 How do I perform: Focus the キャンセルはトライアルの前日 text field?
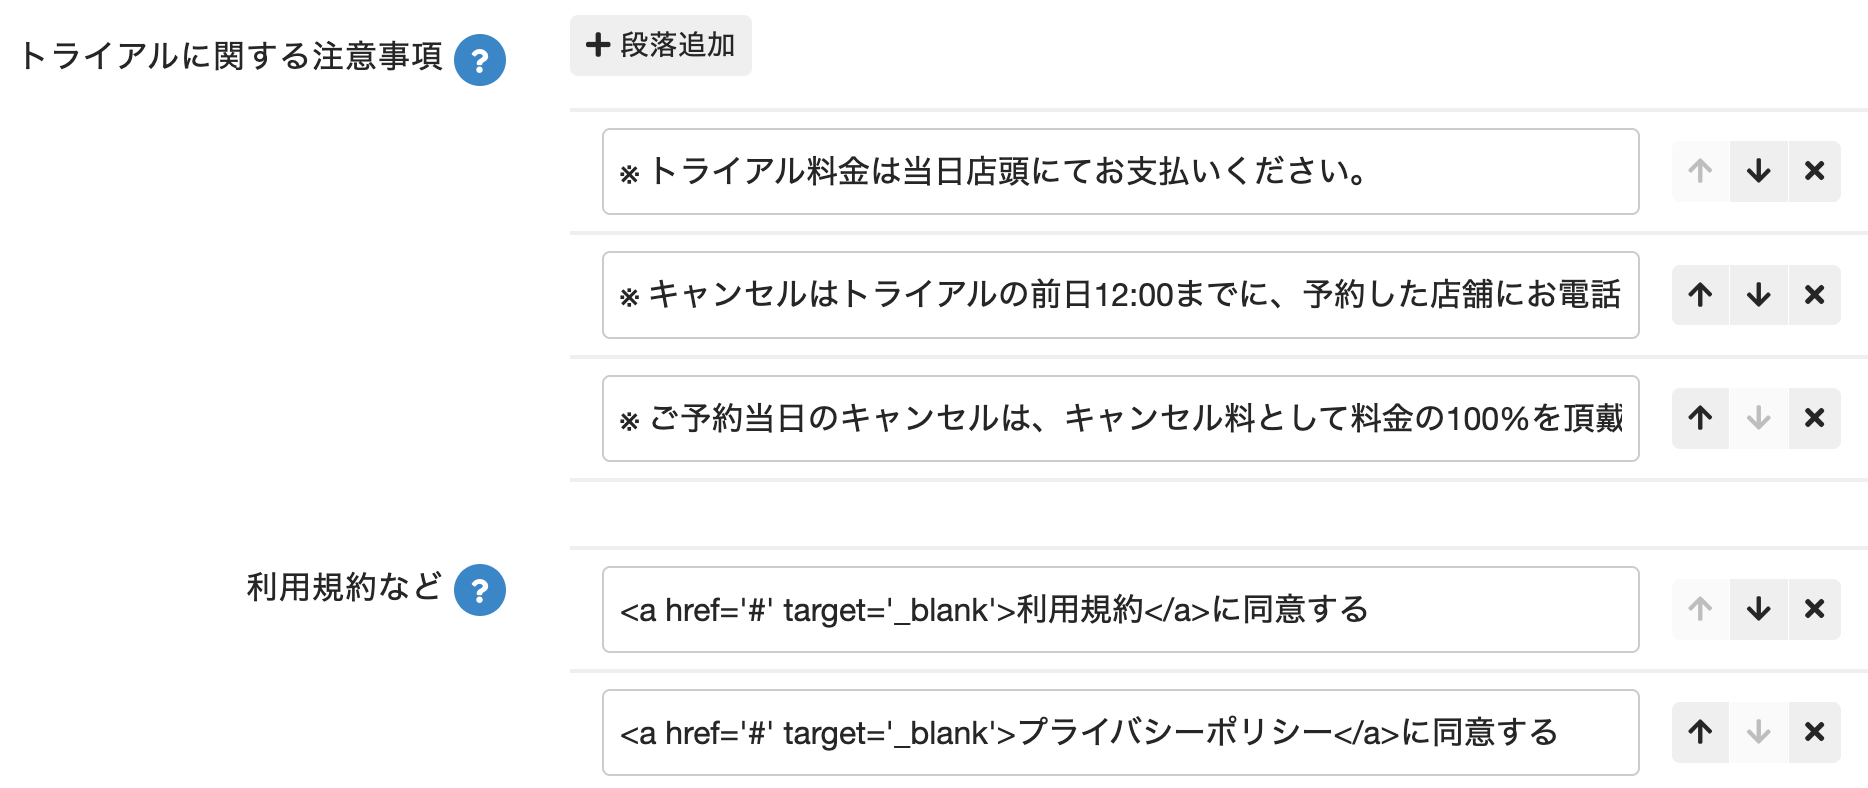click(1120, 295)
